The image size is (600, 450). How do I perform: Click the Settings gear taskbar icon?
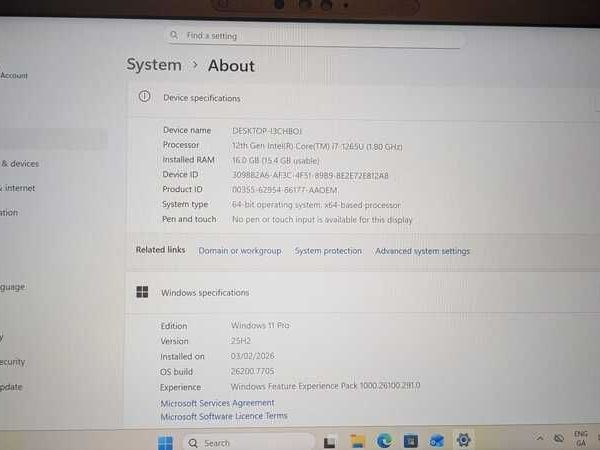click(463, 440)
